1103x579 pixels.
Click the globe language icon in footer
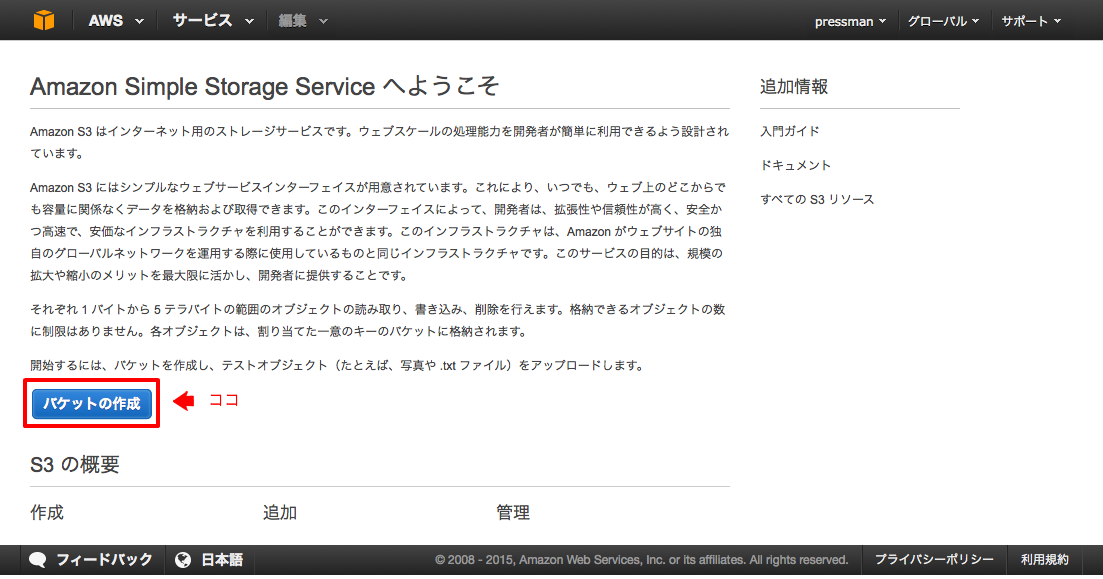click(183, 559)
